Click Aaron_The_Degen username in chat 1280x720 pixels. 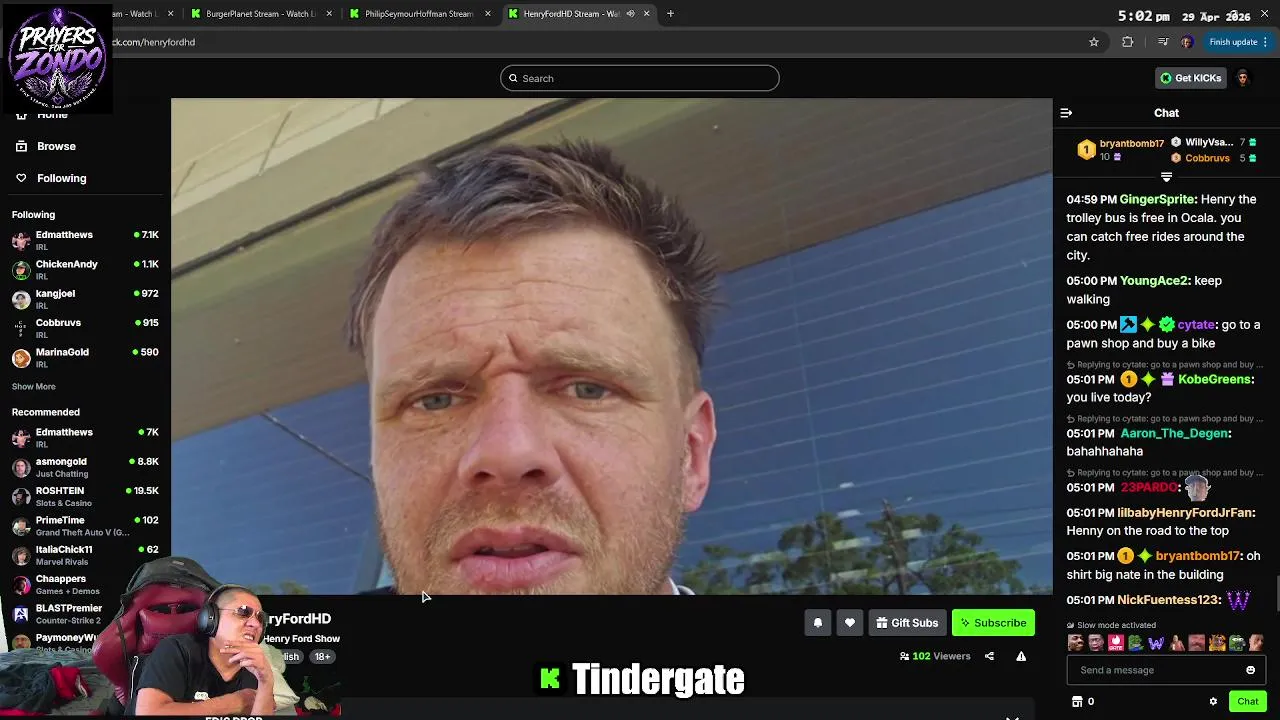click(1174, 433)
